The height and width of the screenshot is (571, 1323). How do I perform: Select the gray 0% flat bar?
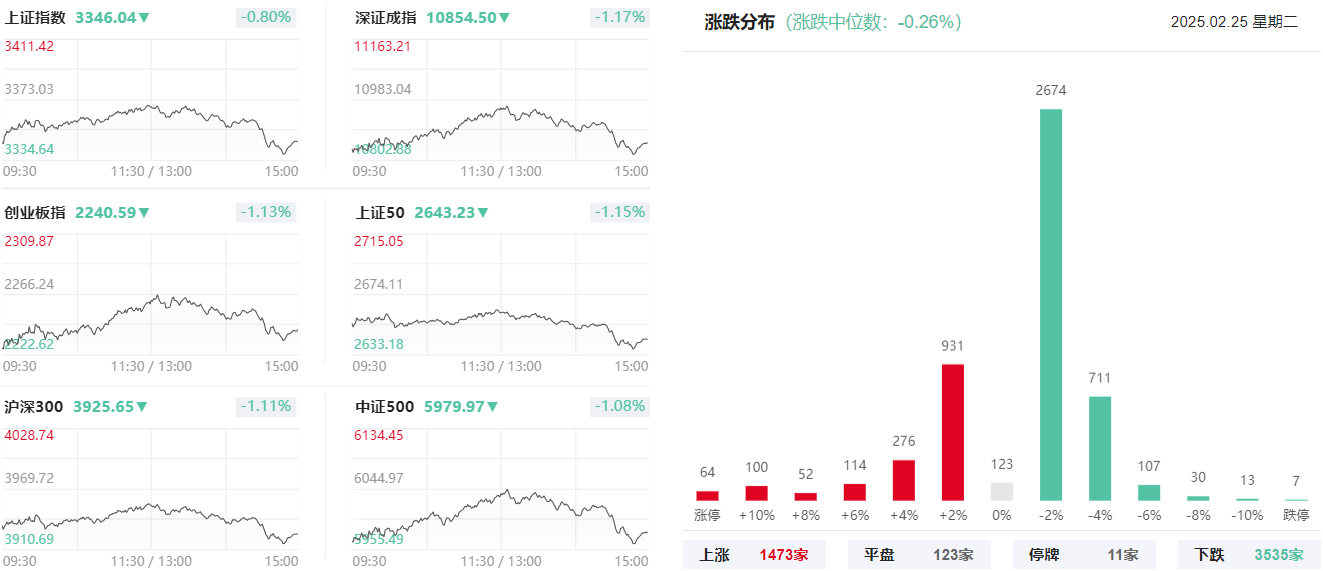coord(1002,491)
